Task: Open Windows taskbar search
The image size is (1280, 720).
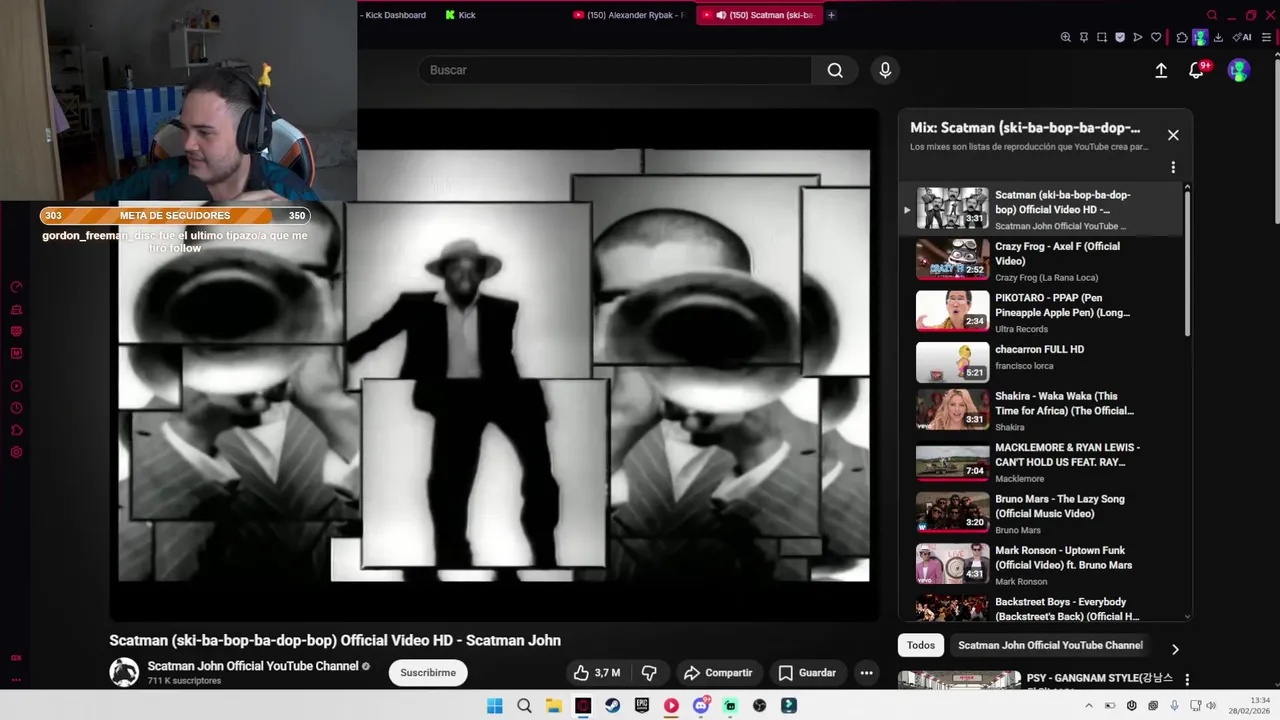Action: (x=524, y=705)
